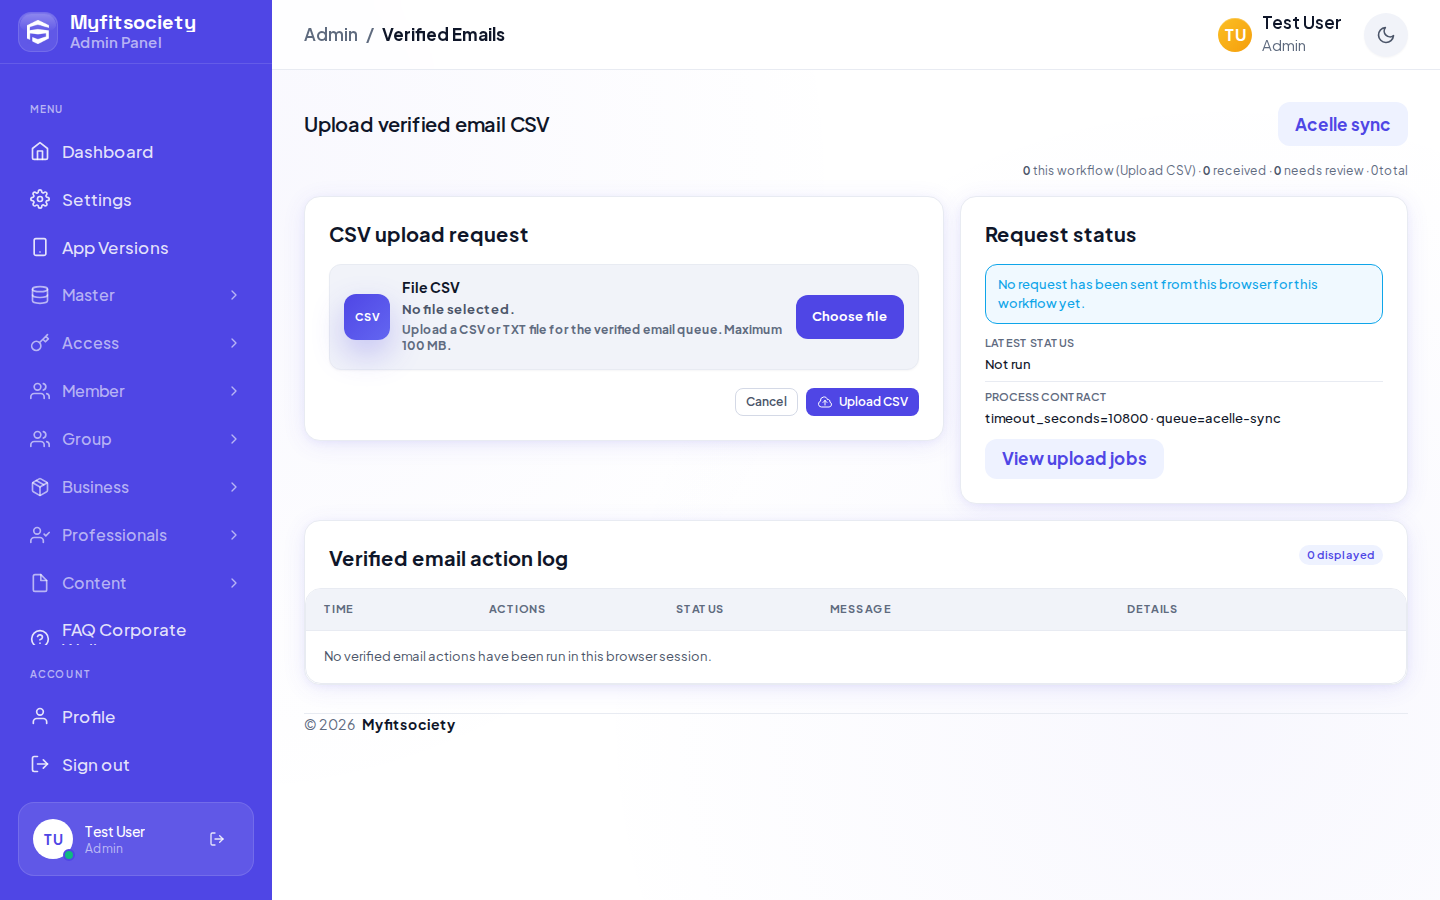
Task: Open the View upload jobs link
Action: pos(1074,459)
